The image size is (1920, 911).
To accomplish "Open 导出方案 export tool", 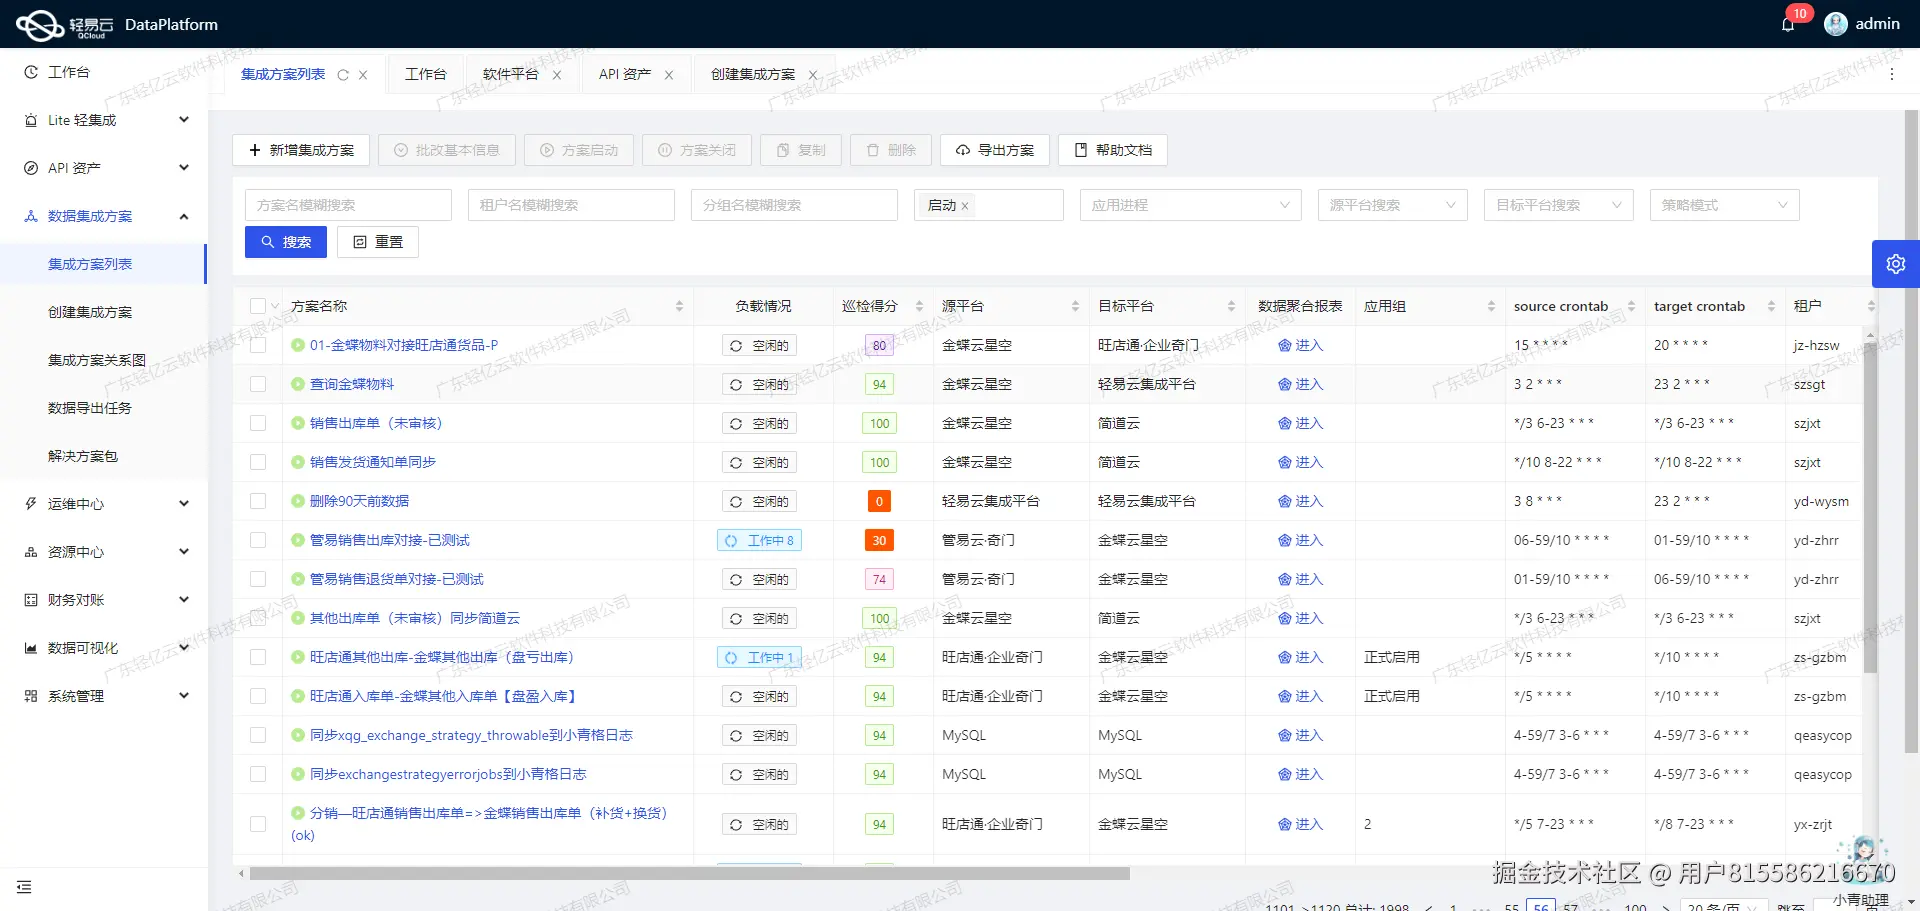I will pyautogui.click(x=994, y=150).
